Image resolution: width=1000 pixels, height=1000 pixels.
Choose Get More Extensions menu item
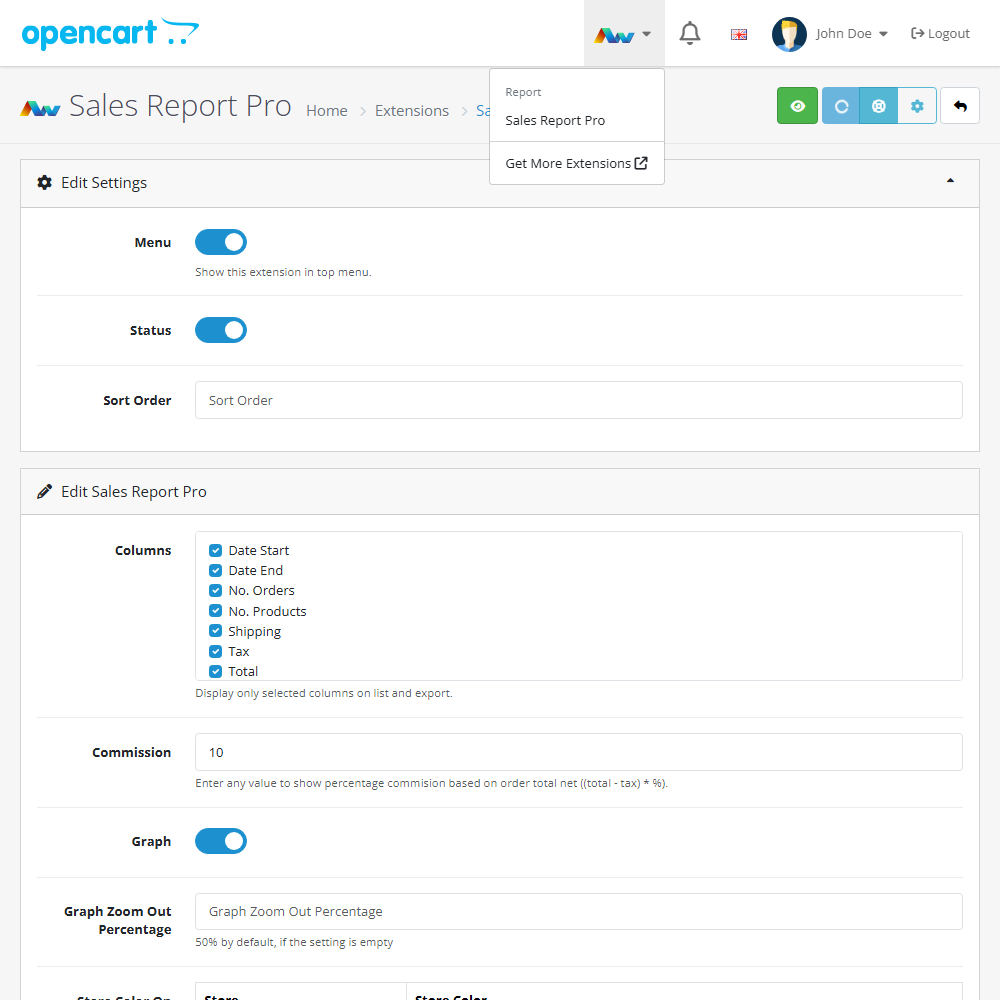(x=576, y=163)
